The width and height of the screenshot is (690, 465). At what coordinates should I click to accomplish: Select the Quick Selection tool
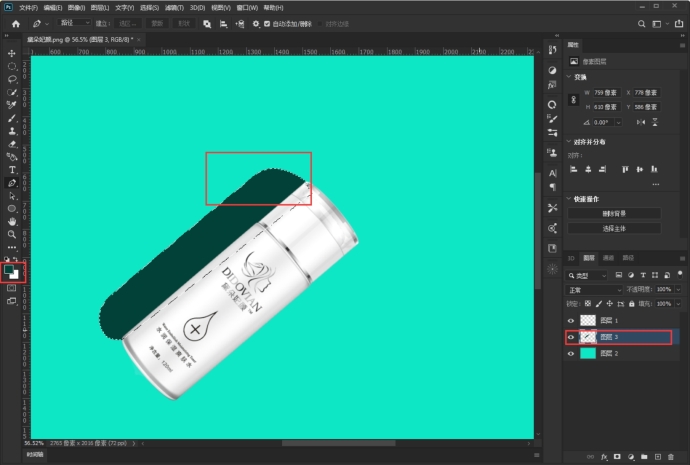(12, 92)
